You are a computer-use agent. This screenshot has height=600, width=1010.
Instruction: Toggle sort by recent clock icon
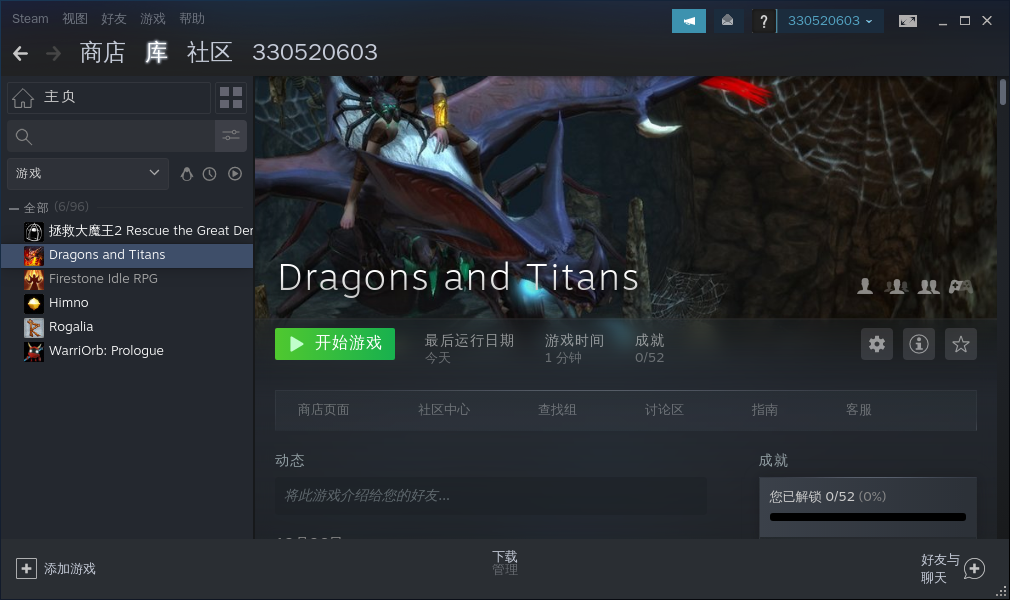coord(209,174)
